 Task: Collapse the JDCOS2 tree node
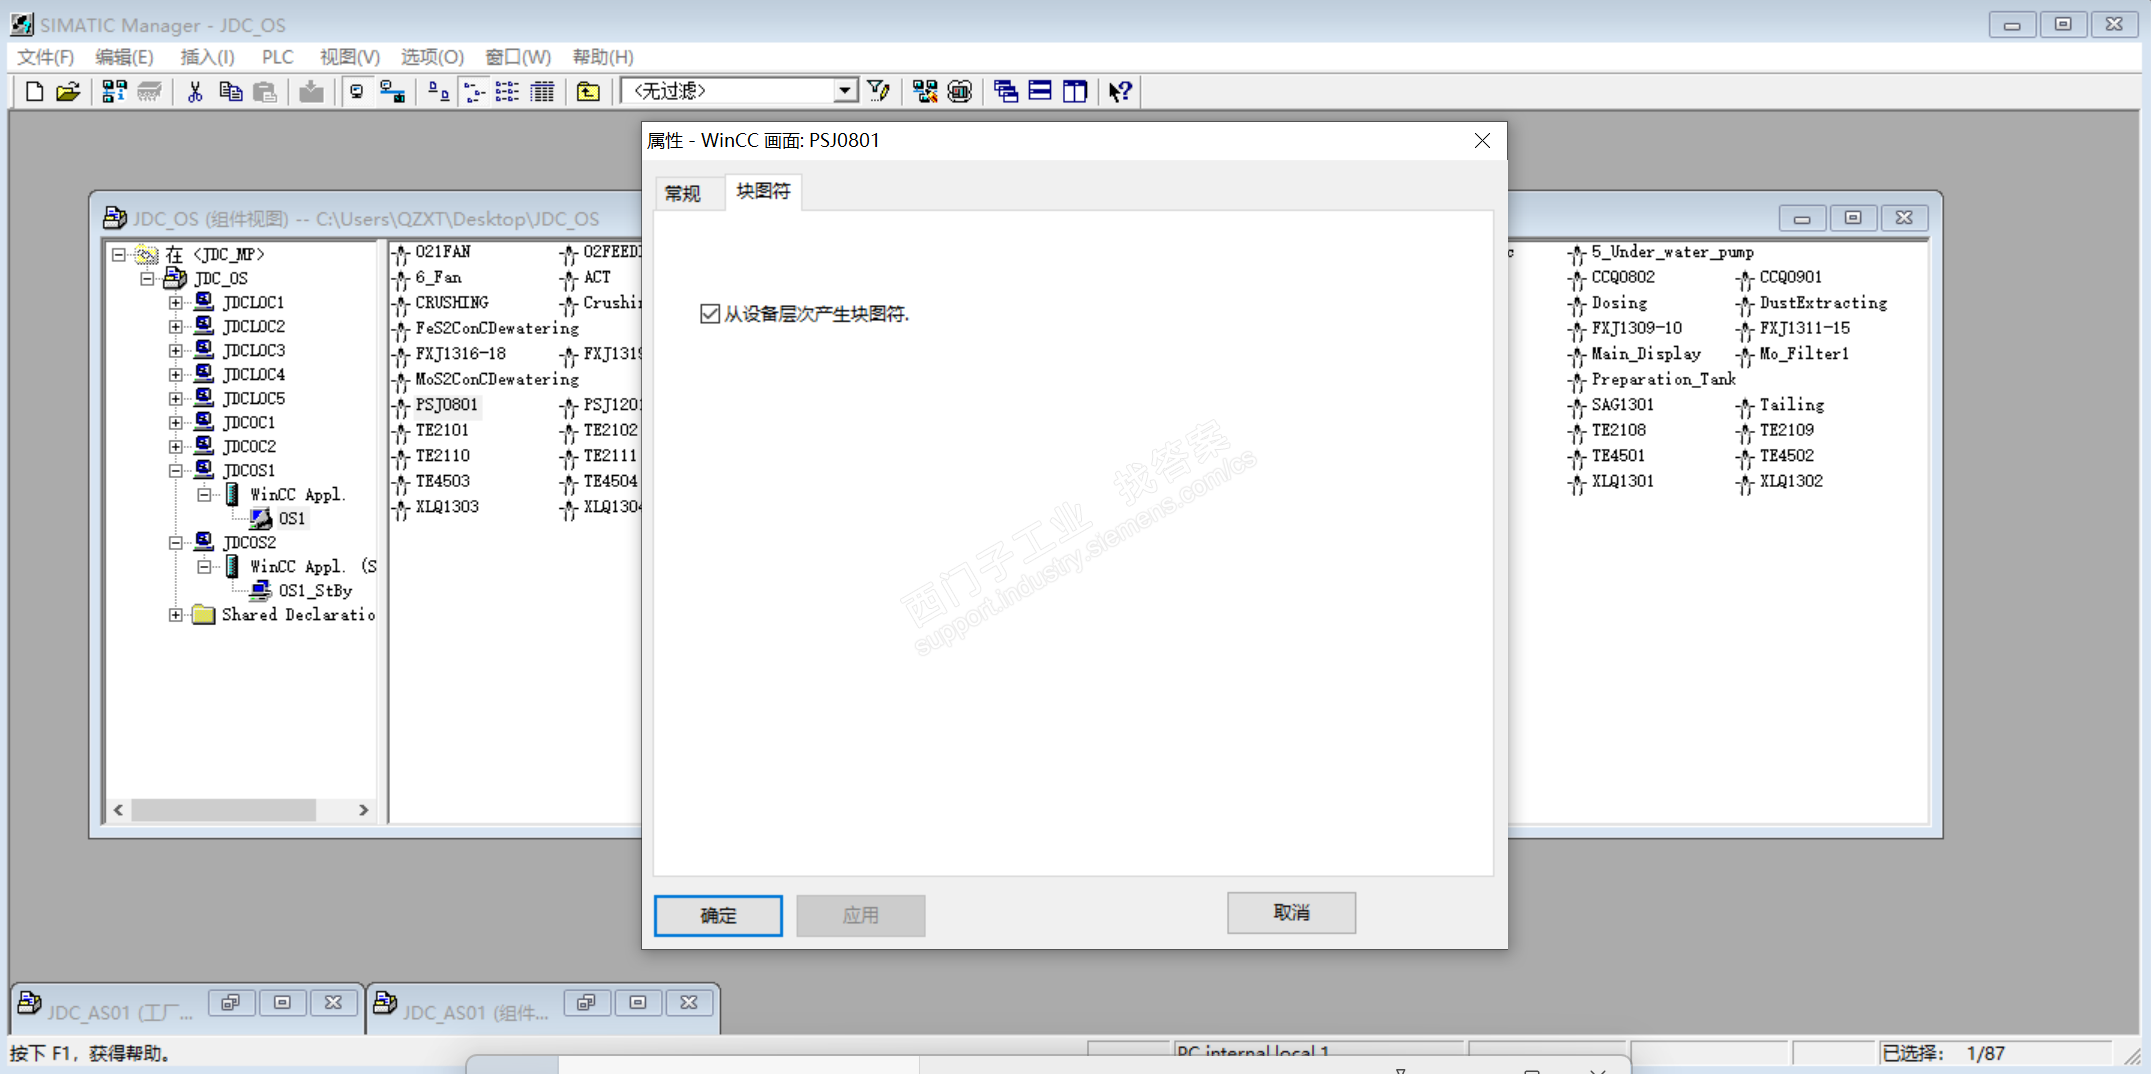tap(176, 542)
